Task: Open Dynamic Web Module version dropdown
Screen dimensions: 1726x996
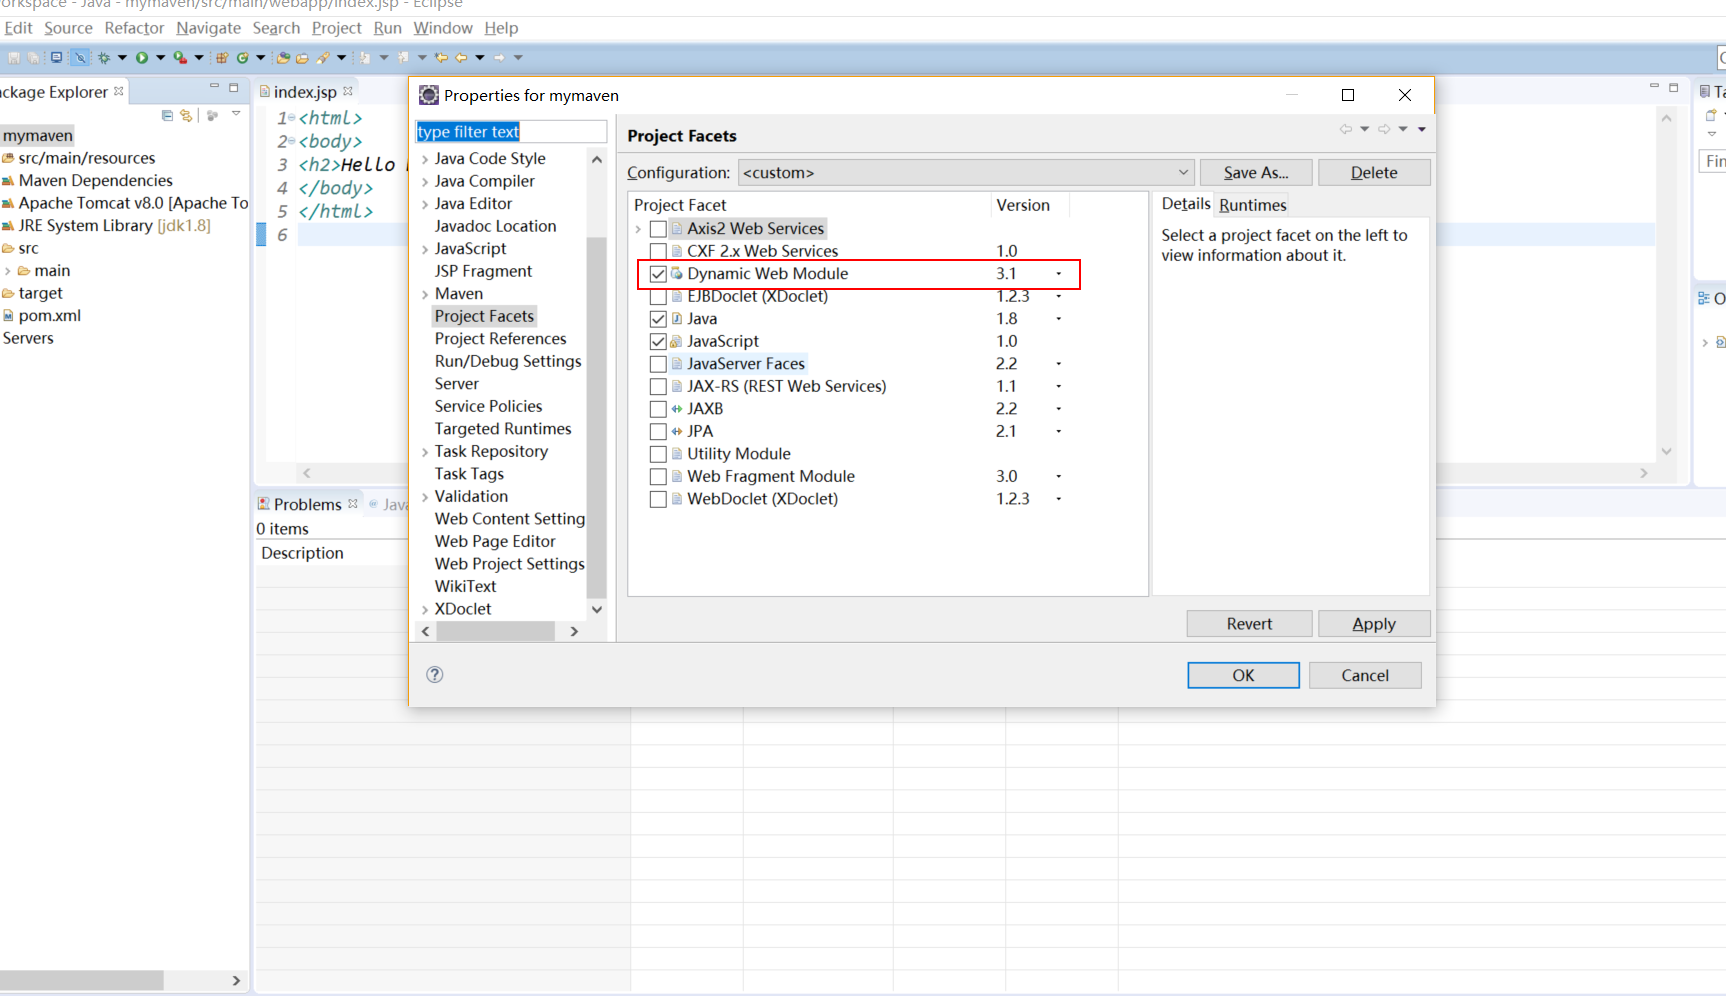Action: click(x=1058, y=274)
